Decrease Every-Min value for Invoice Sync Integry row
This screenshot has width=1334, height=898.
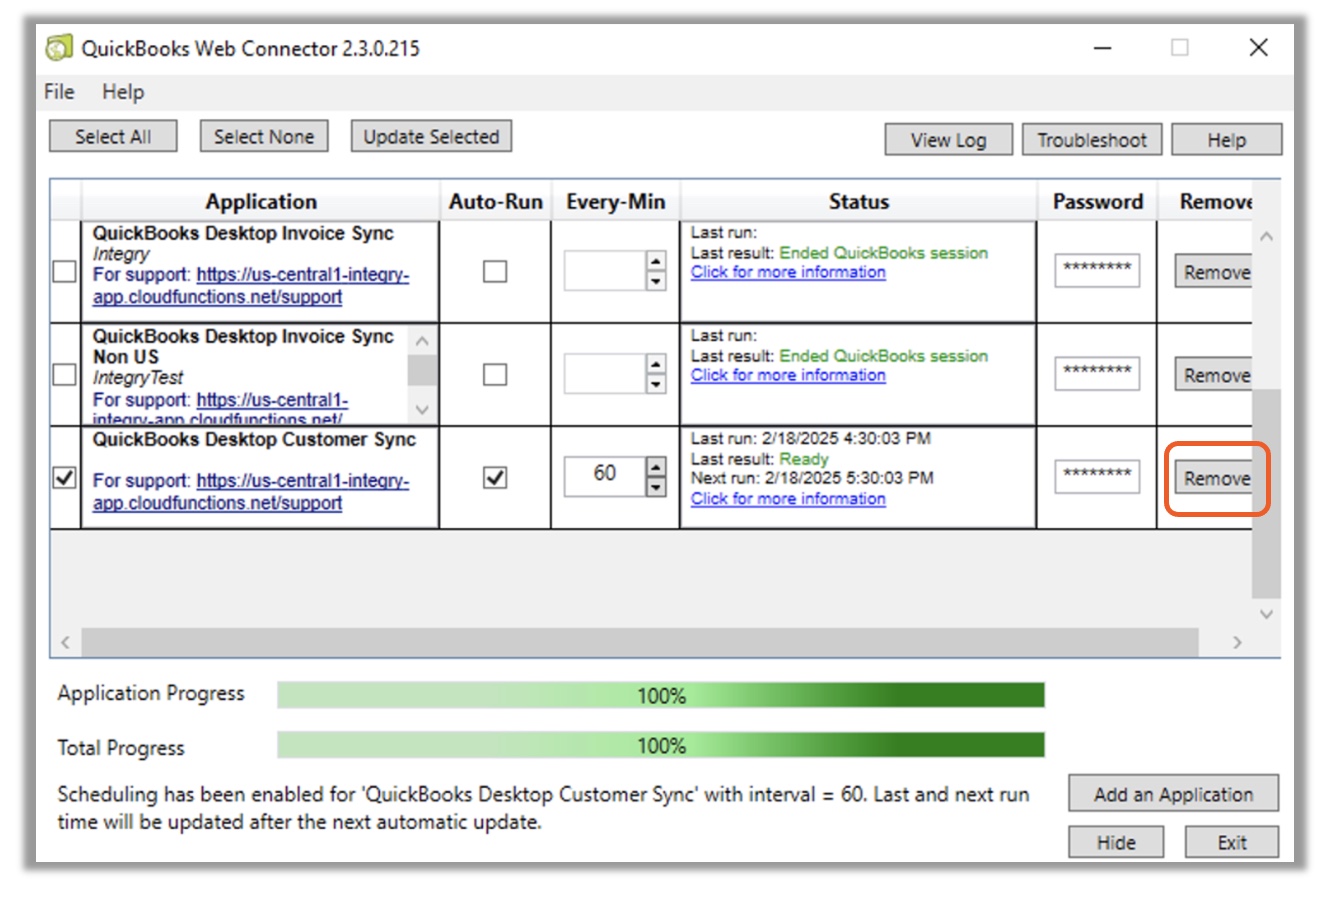point(656,281)
